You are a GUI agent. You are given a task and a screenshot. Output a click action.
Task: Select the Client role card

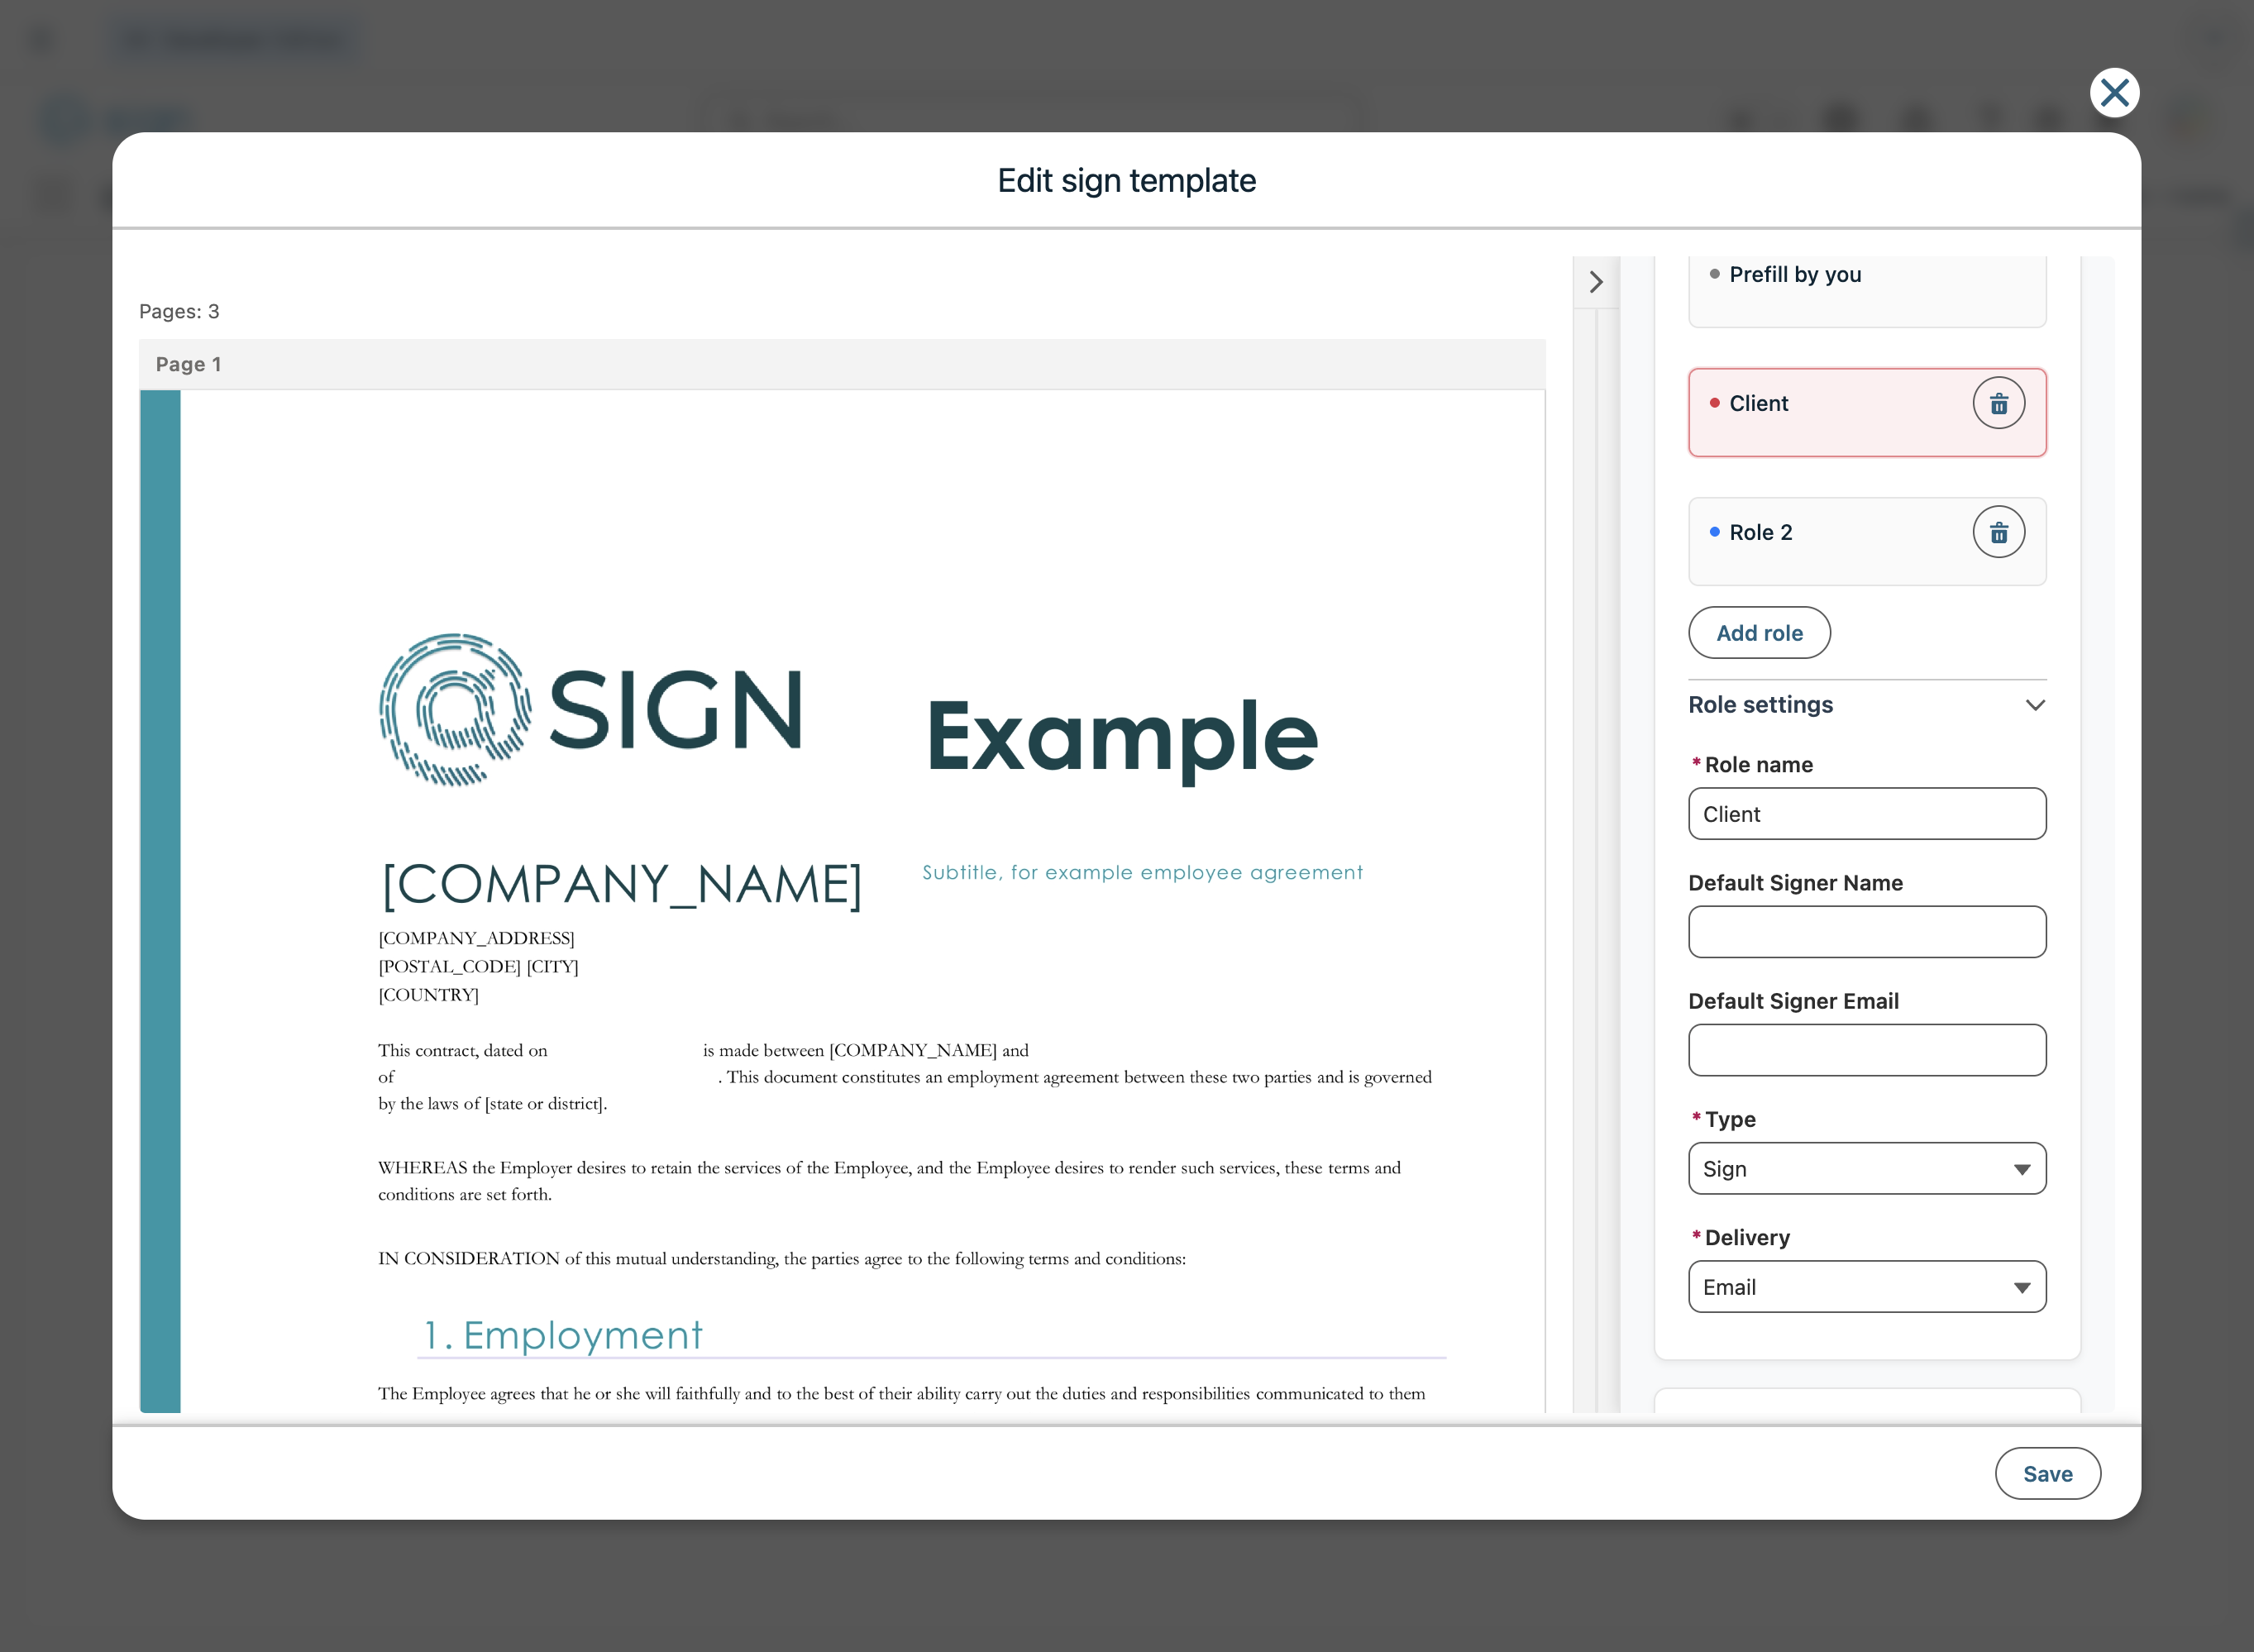coord(1830,413)
